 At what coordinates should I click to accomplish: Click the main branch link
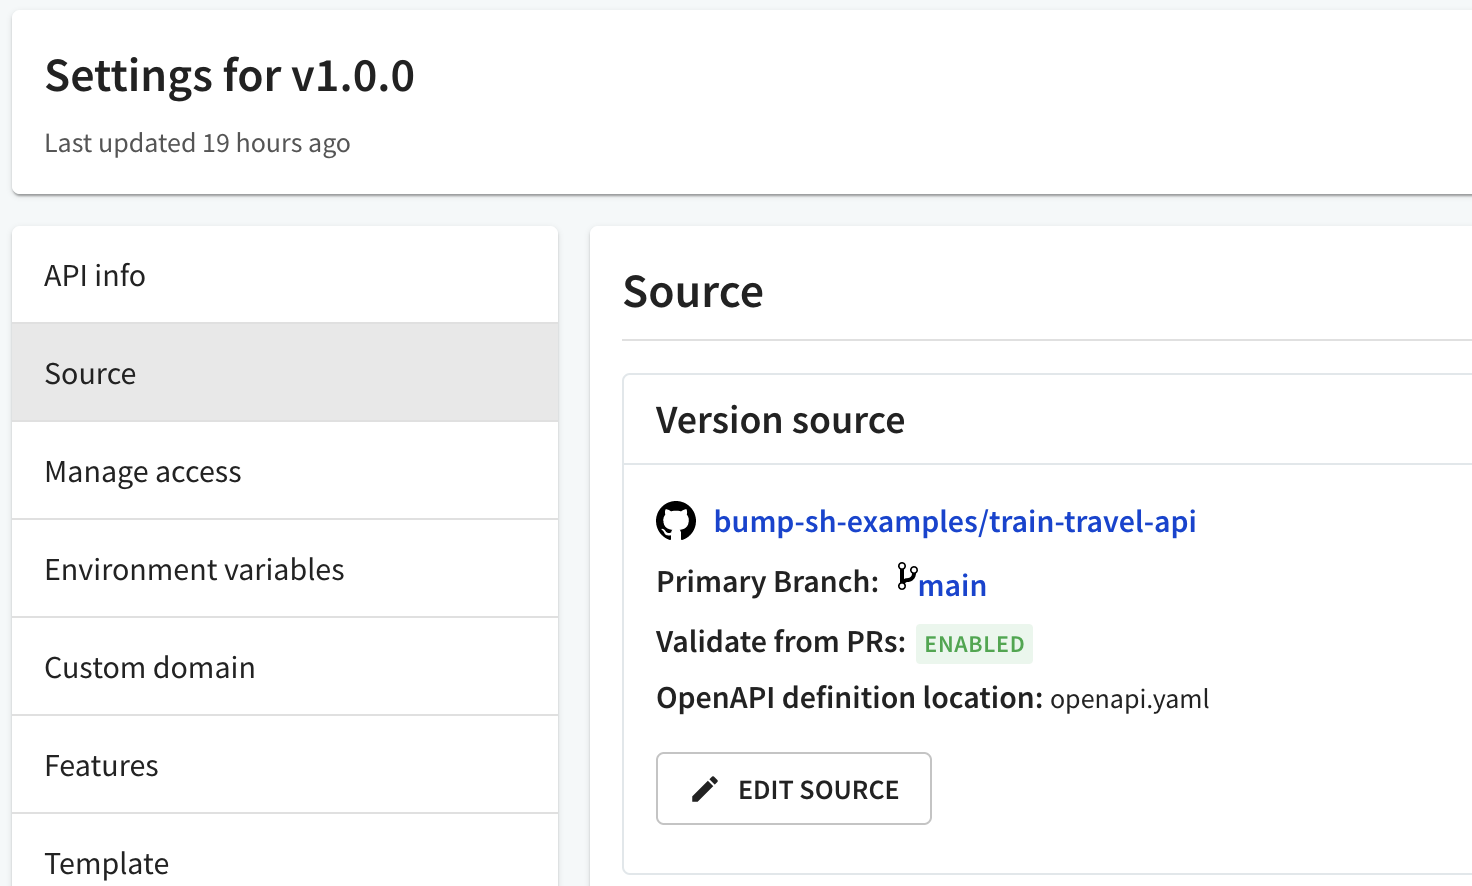pyautogui.click(x=952, y=585)
